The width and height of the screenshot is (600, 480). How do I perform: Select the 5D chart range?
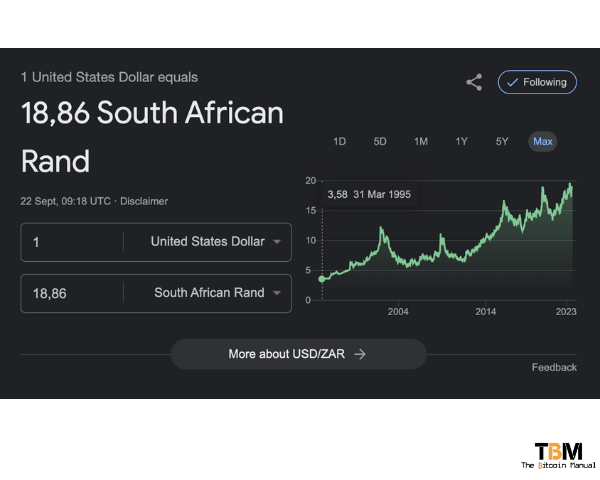380,142
